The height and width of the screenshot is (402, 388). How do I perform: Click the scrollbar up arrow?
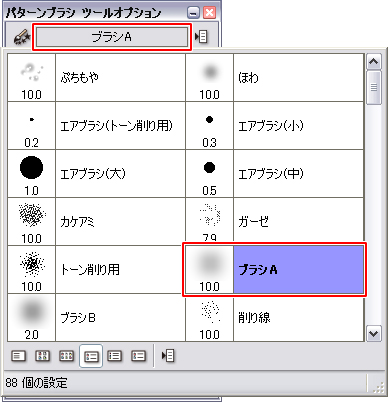pos(374,62)
